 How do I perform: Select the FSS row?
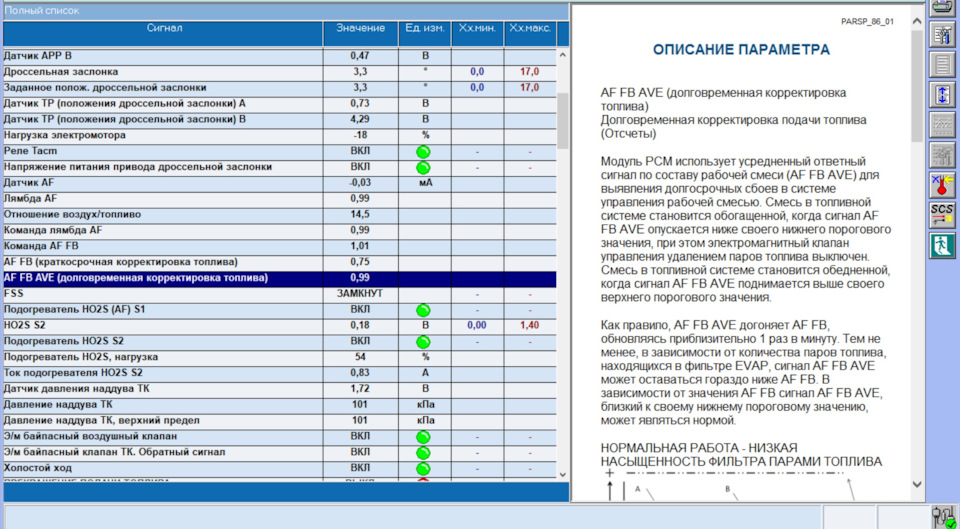click(x=280, y=294)
